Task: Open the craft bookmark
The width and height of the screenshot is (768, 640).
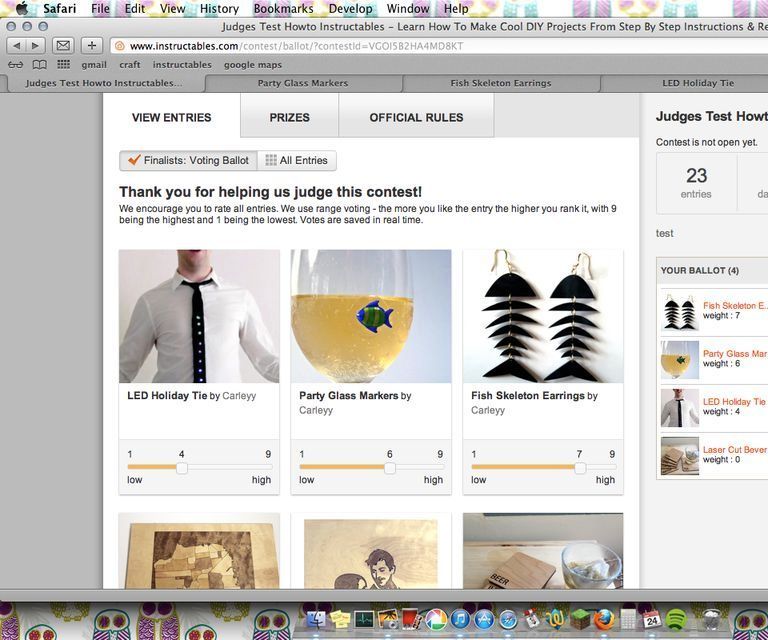Action: coord(130,65)
